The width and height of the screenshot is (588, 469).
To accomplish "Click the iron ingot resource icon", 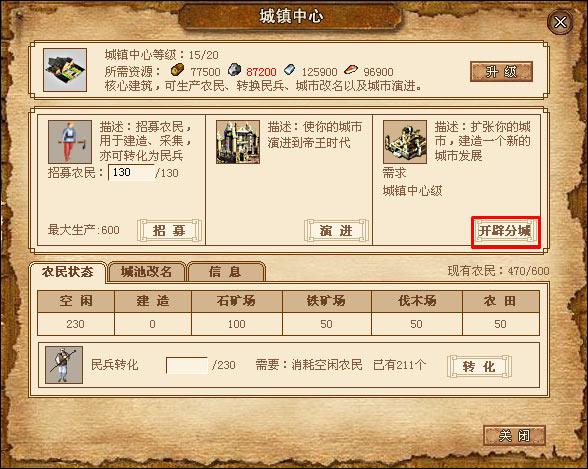I will 289,69.
